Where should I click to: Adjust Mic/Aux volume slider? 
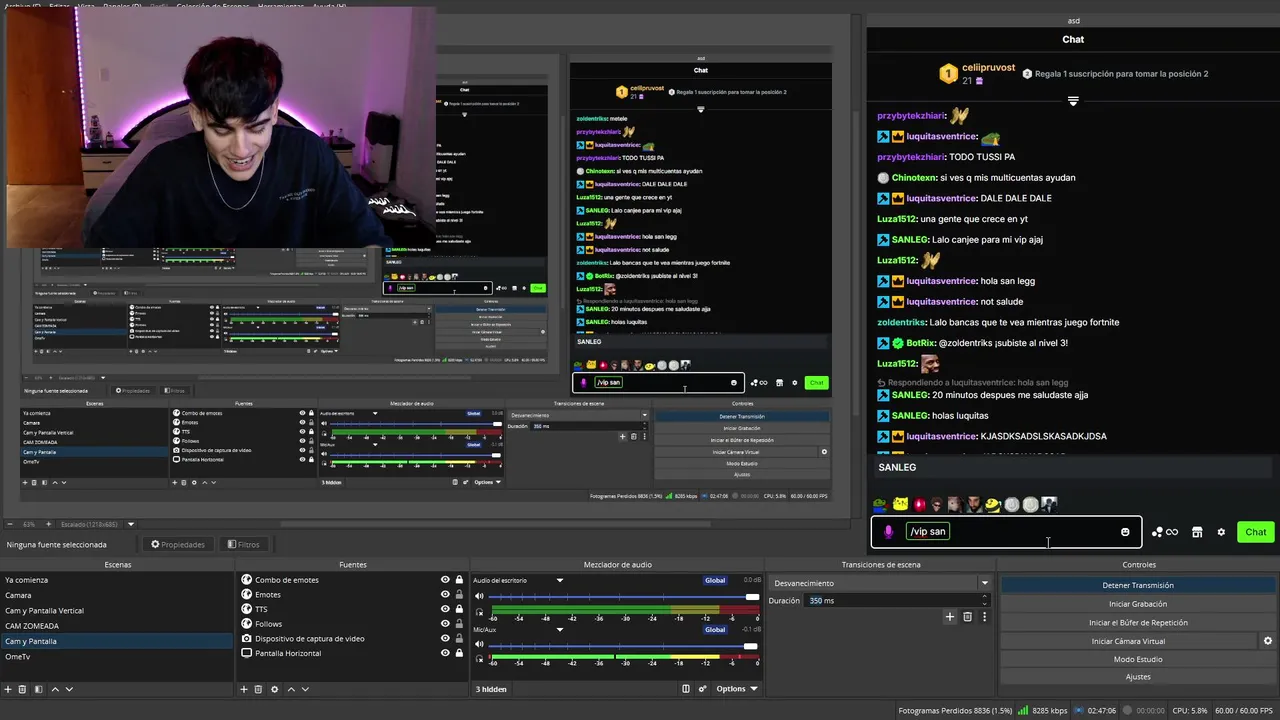pos(624,646)
